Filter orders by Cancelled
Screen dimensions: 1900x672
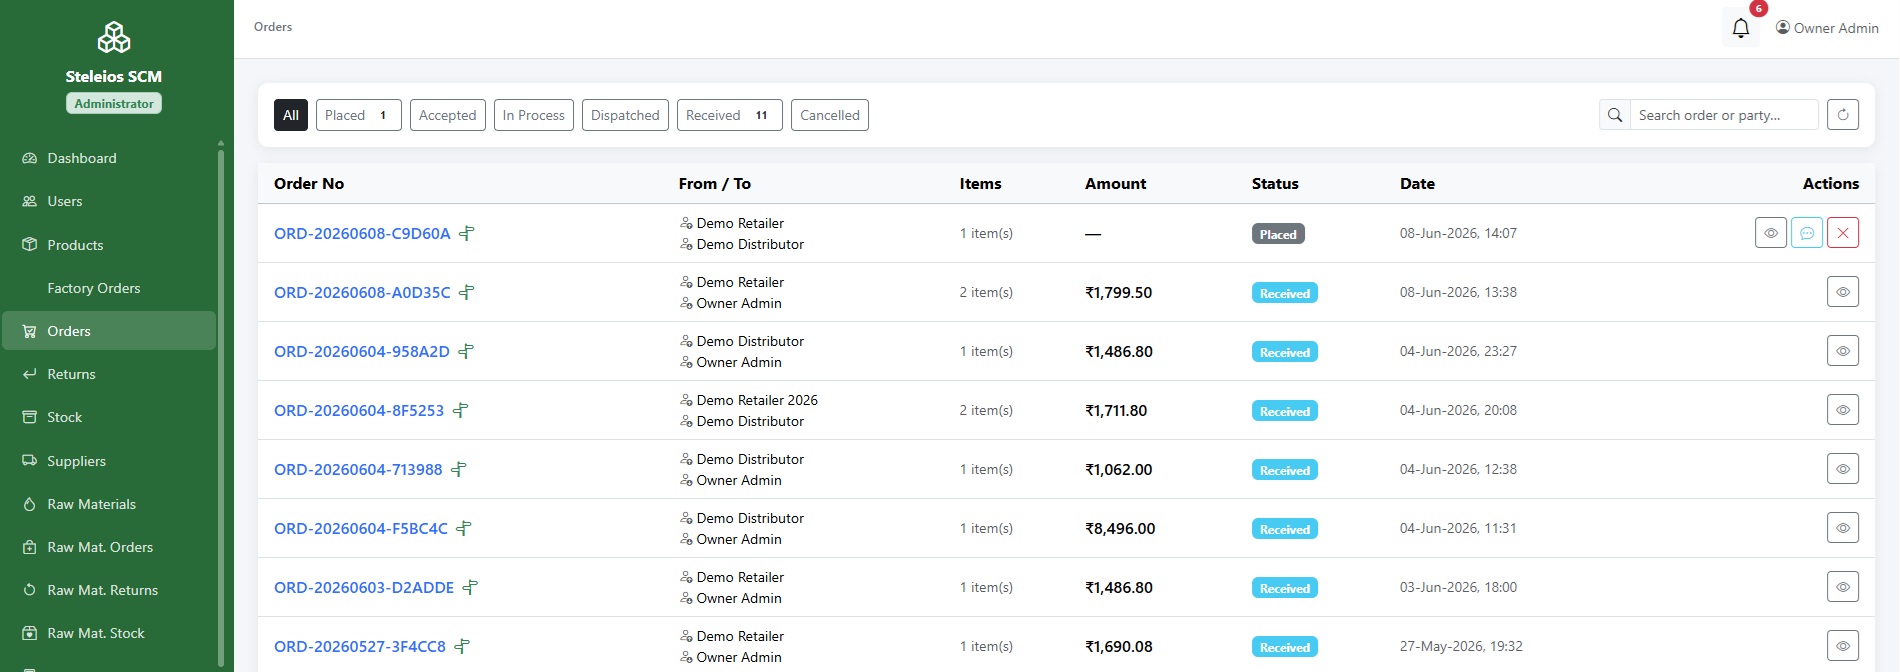click(x=830, y=115)
